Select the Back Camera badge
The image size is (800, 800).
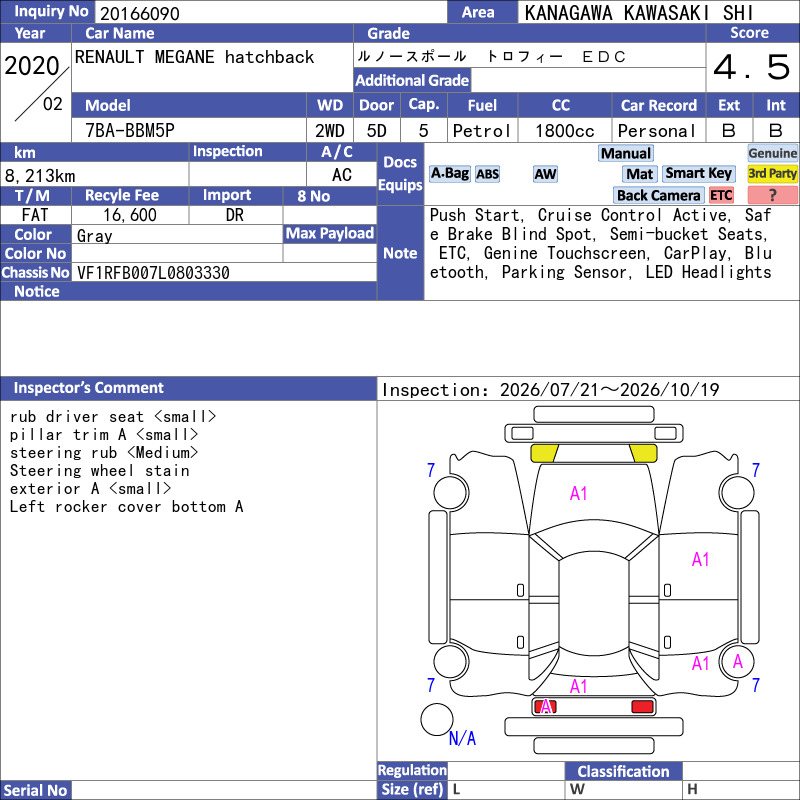(x=658, y=195)
